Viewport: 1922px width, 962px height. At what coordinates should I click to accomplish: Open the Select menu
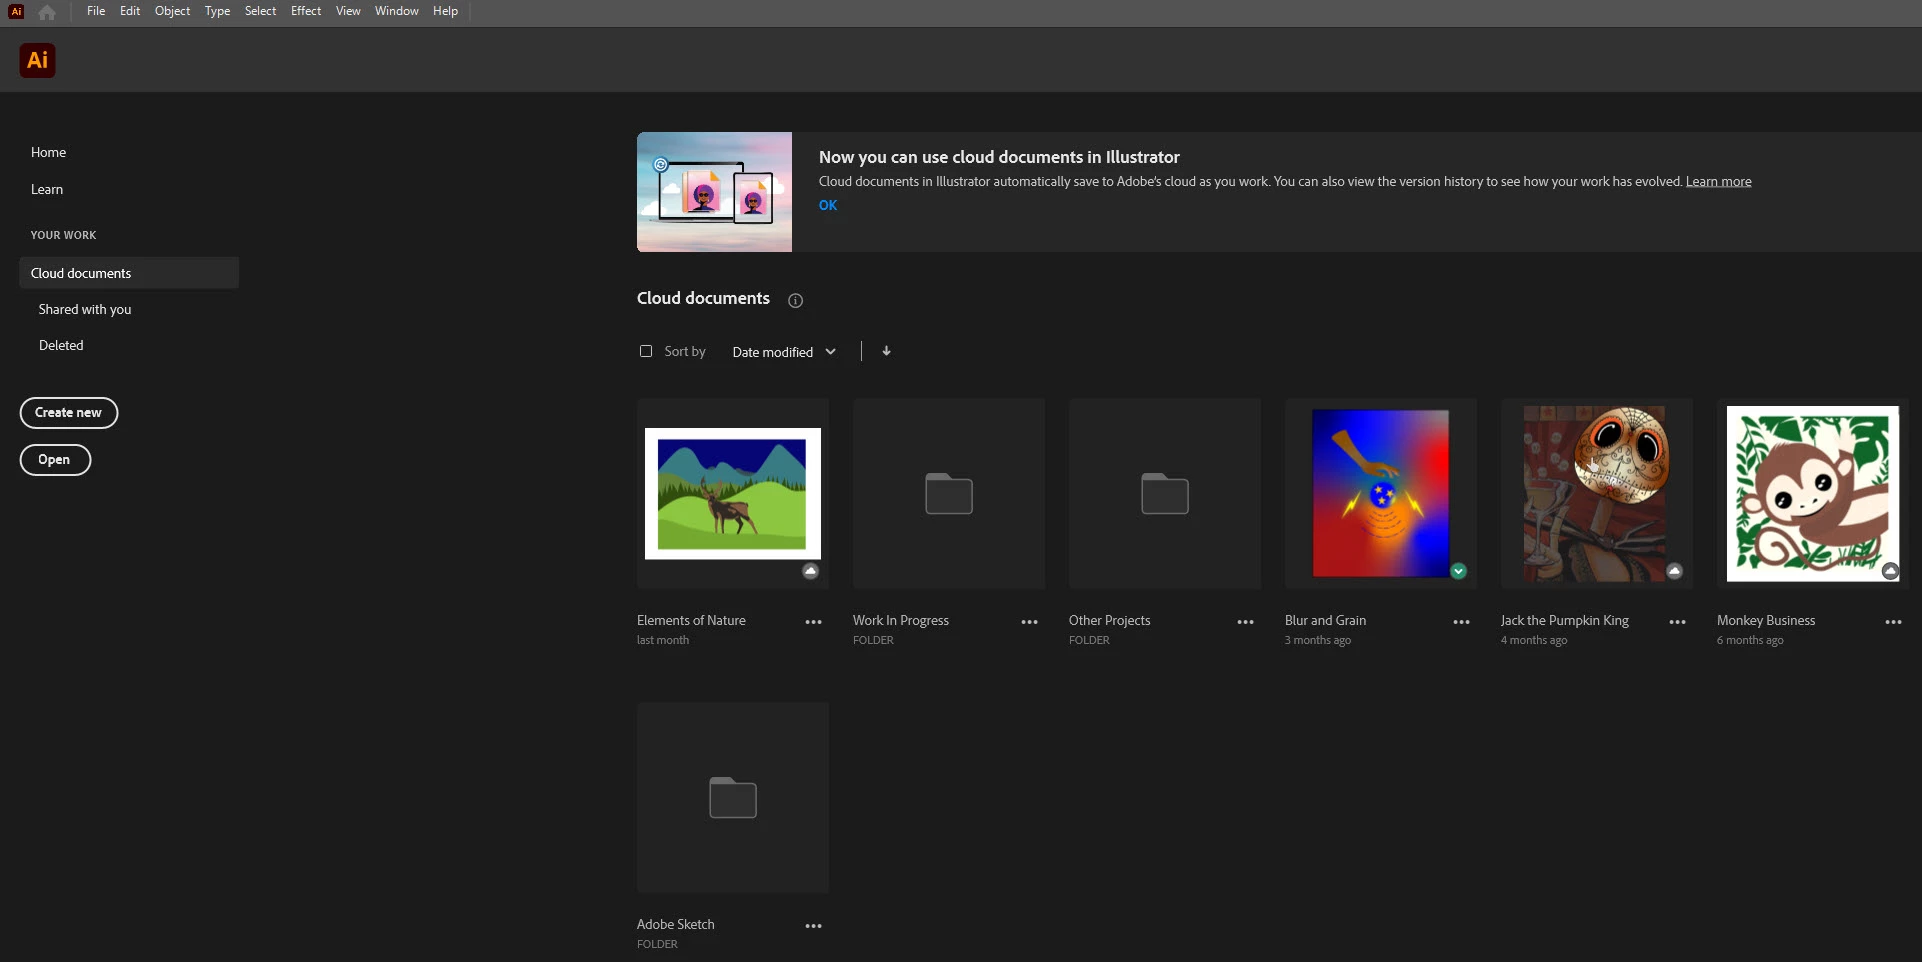(x=260, y=11)
